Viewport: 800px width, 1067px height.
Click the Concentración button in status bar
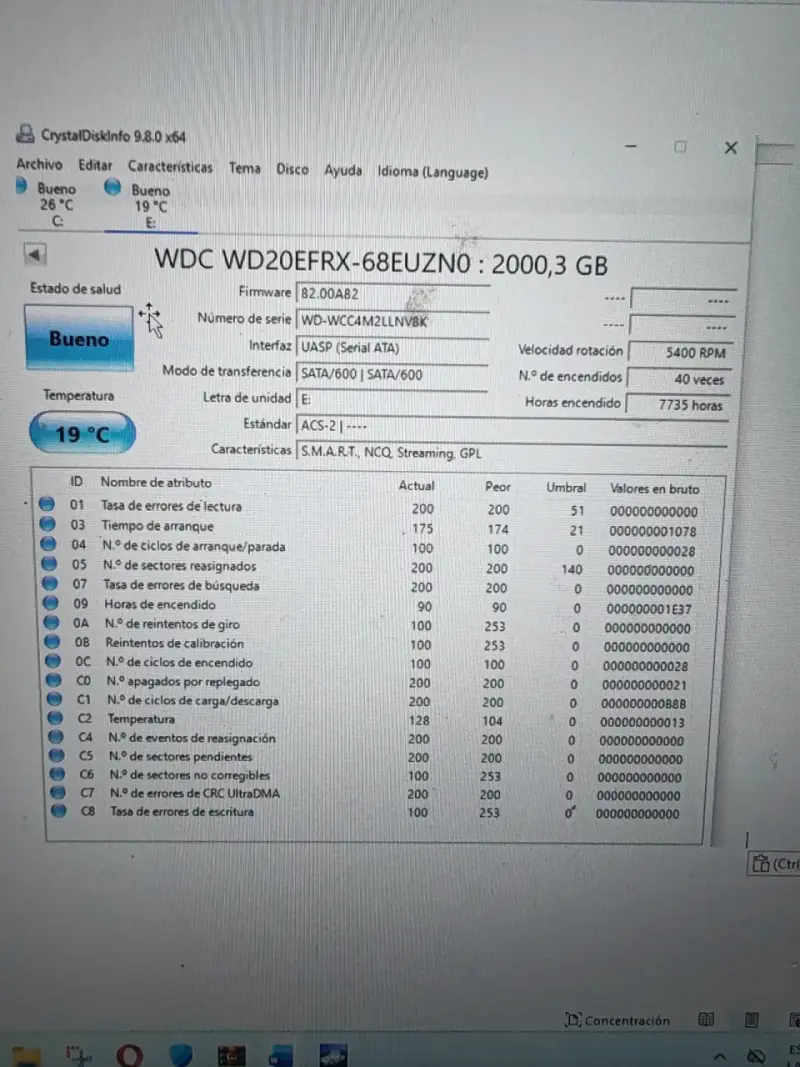pos(617,1020)
